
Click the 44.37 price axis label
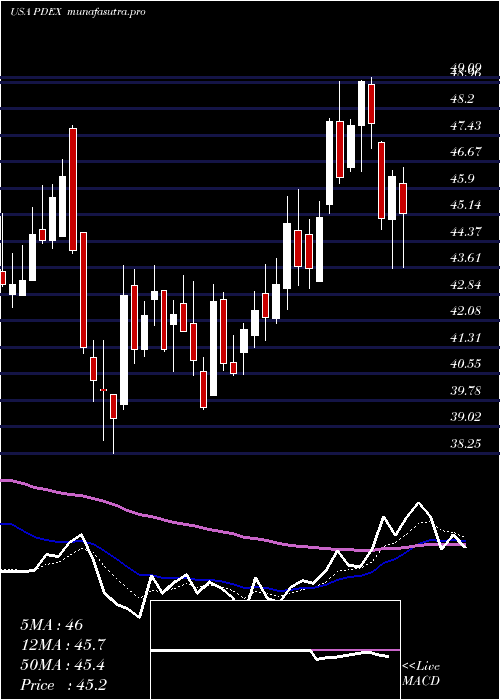466,232
